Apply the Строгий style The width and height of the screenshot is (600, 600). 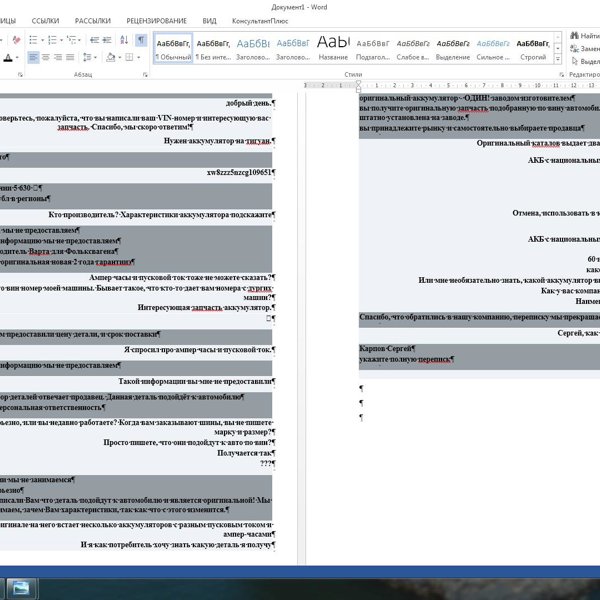[x=533, y=48]
